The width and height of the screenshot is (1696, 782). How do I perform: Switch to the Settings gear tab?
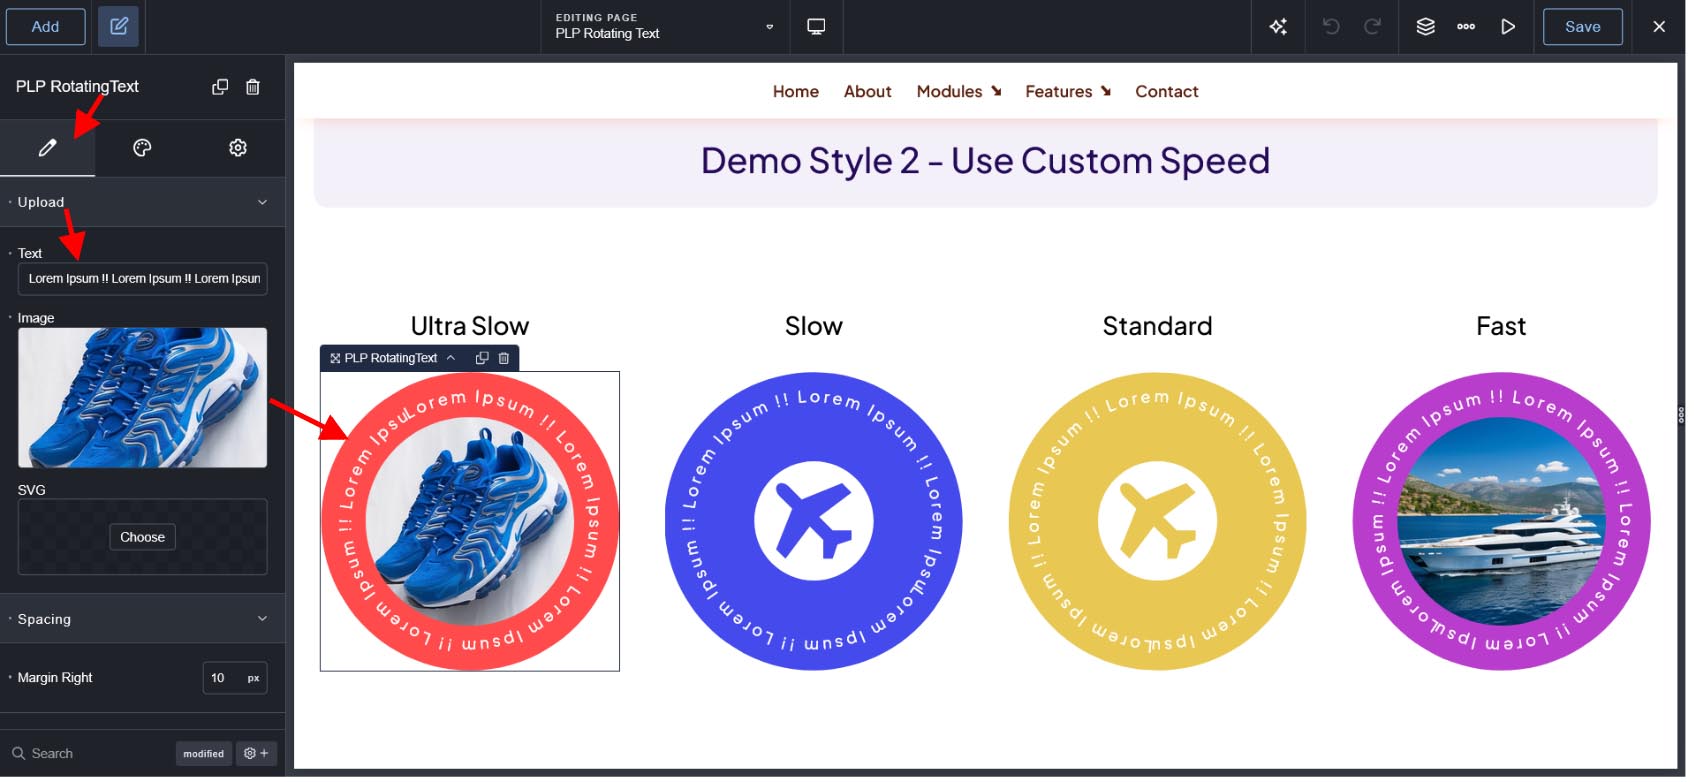(x=238, y=148)
